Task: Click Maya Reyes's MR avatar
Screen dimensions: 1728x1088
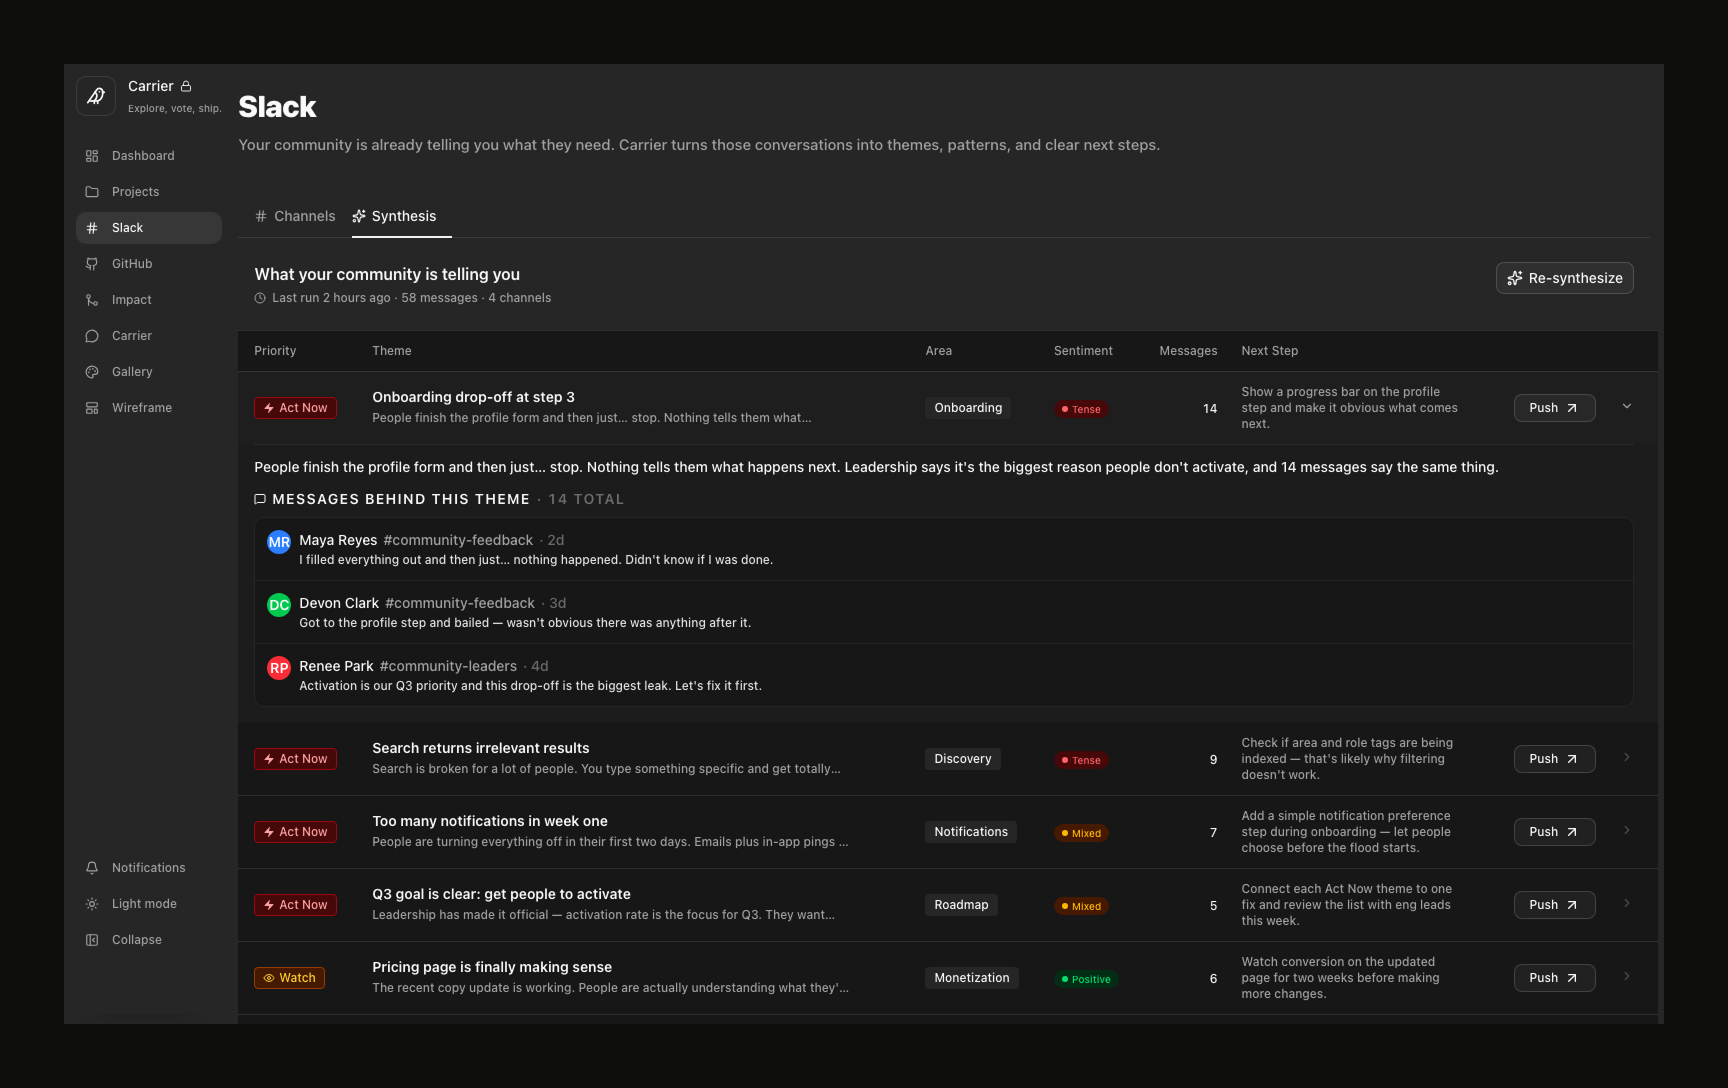Action: (x=279, y=542)
